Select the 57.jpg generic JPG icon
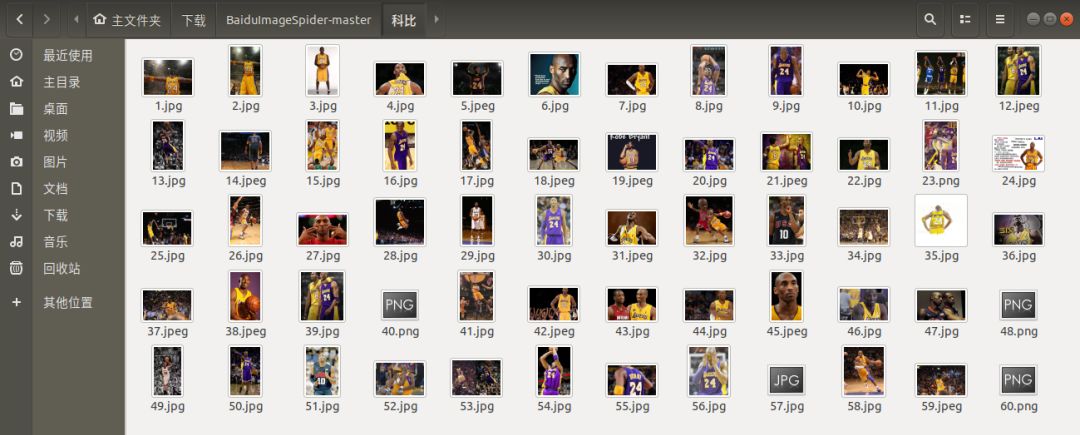The image size is (1080, 435). click(x=787, y=380)
